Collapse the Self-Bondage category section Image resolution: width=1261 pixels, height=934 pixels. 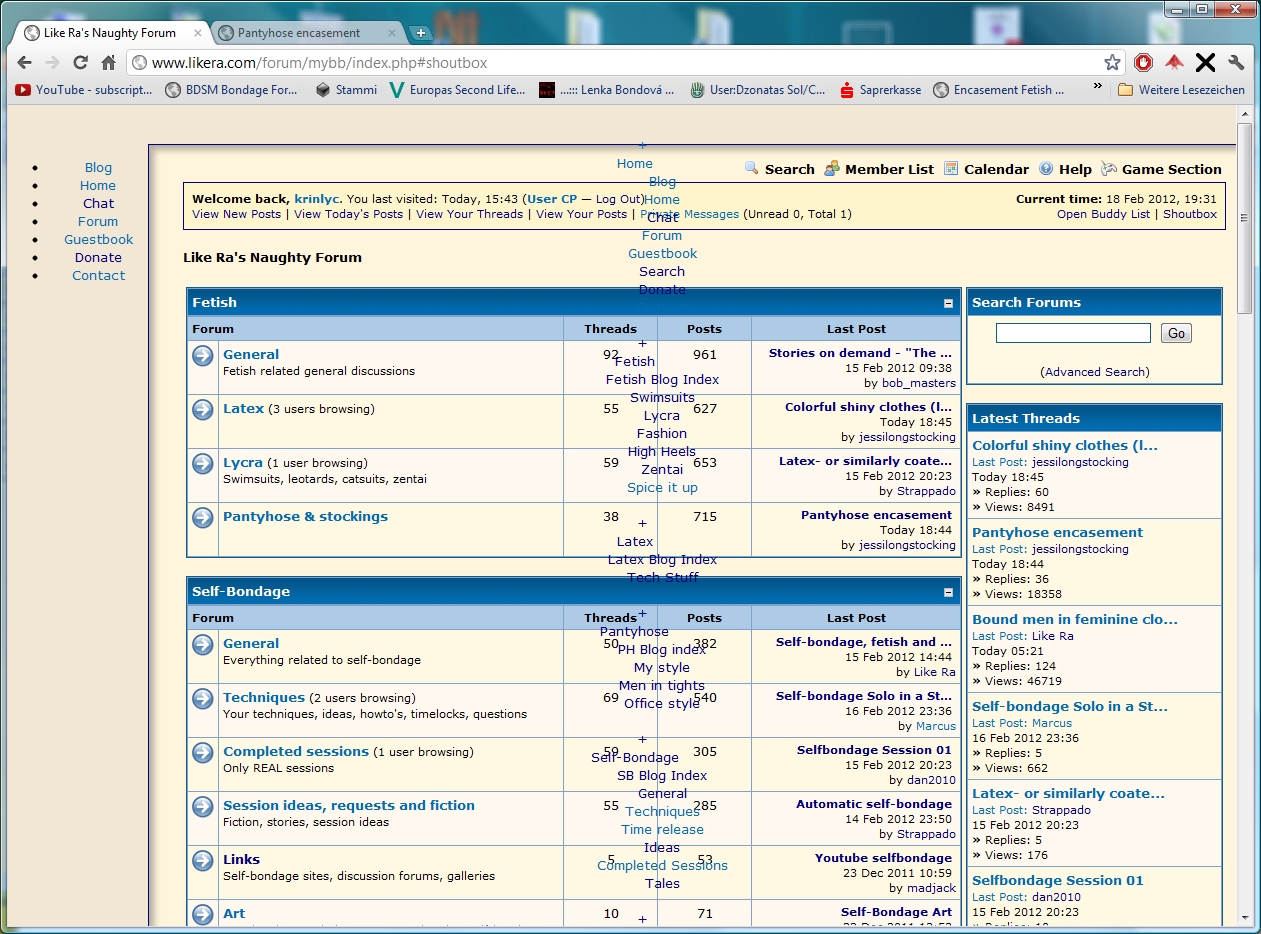coord(948,592)
